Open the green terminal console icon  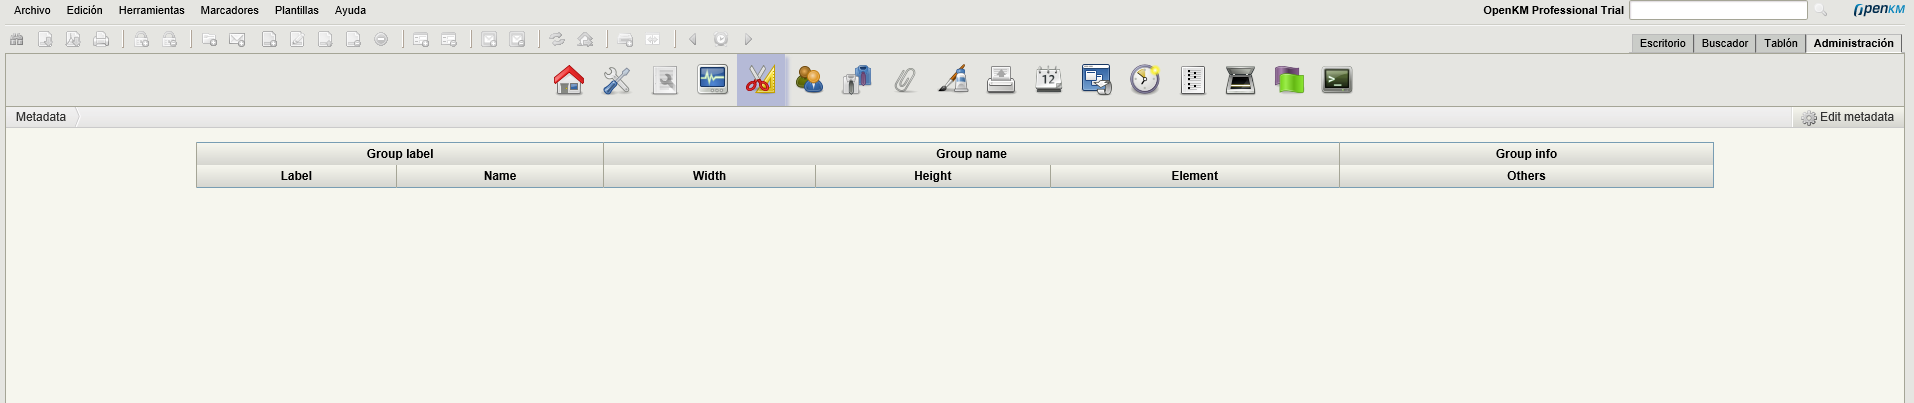coord(1337,80)
